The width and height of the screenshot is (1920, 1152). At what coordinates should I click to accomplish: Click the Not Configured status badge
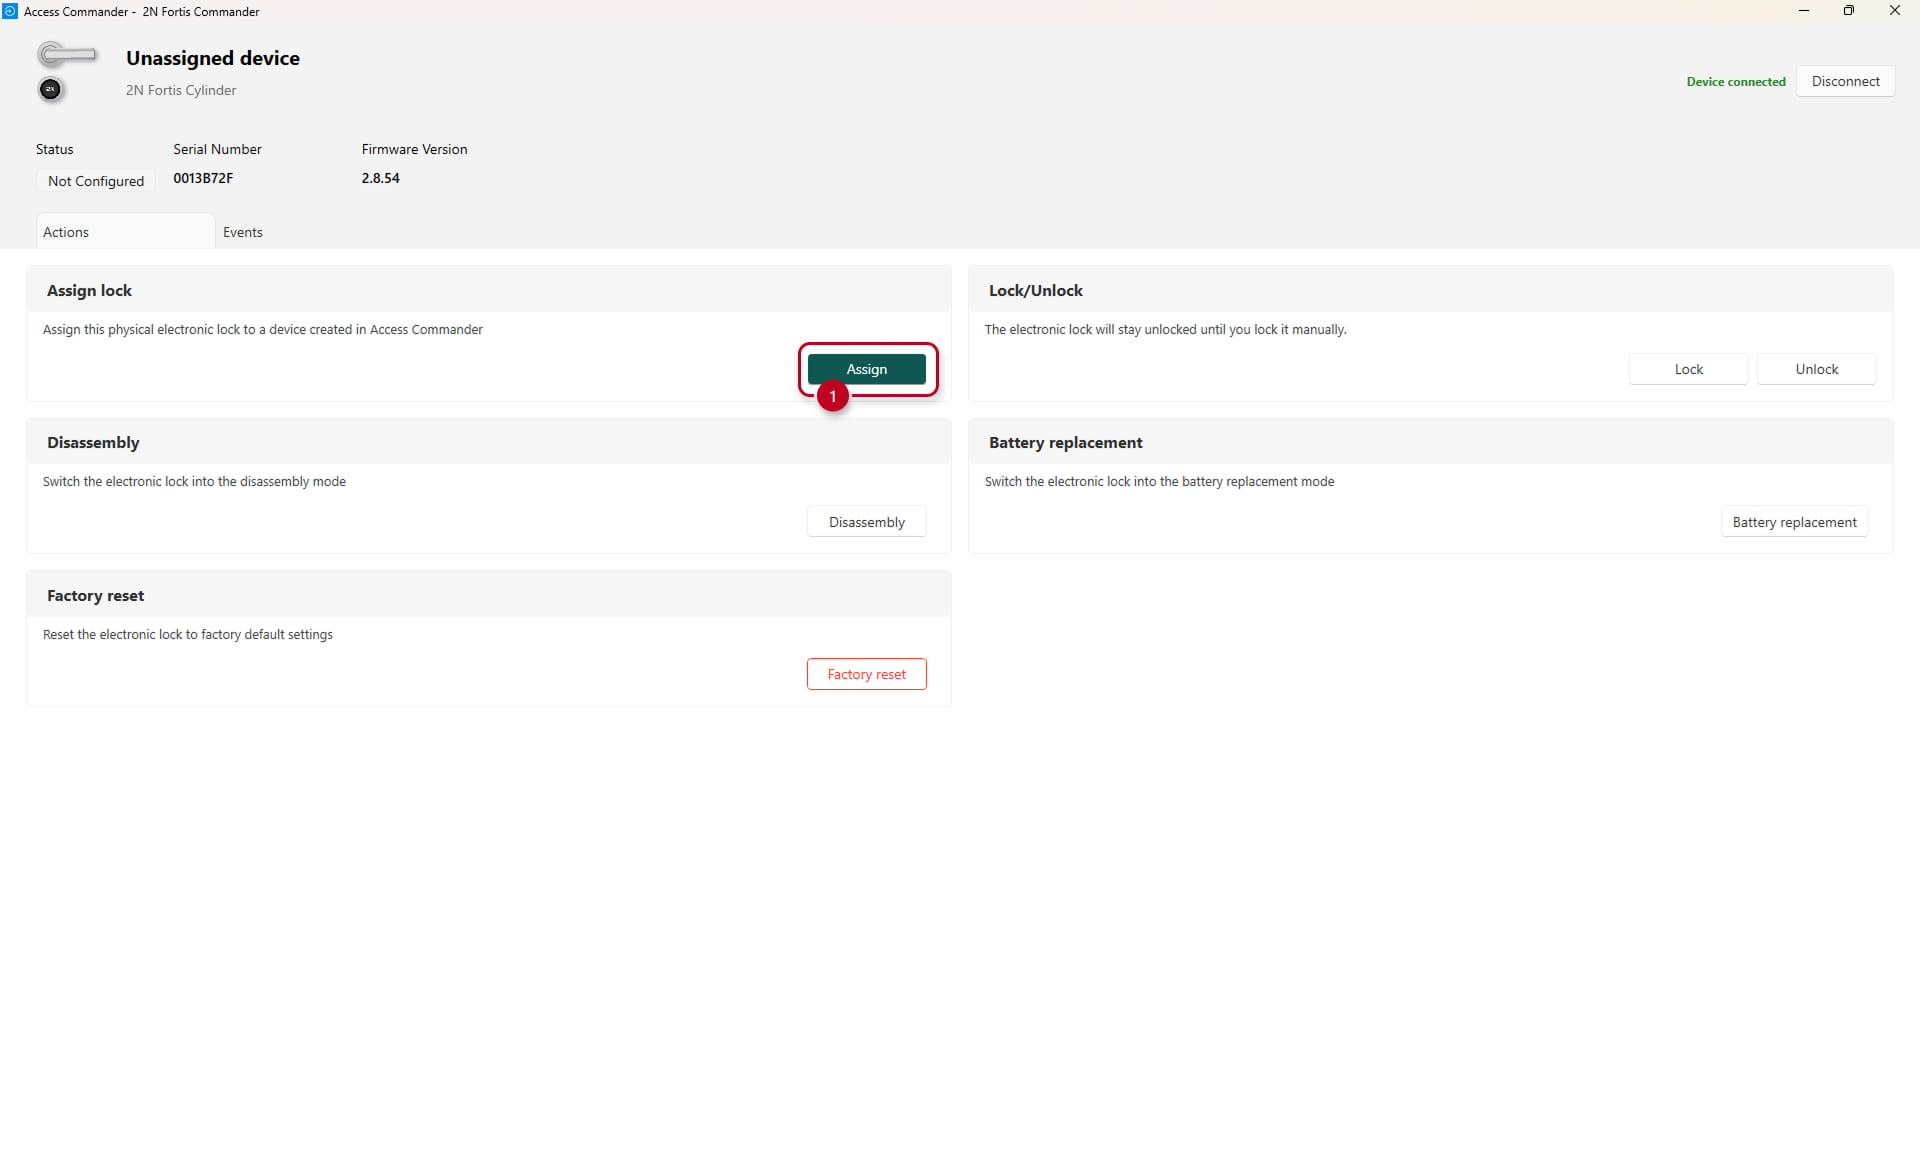click(96, 181)
